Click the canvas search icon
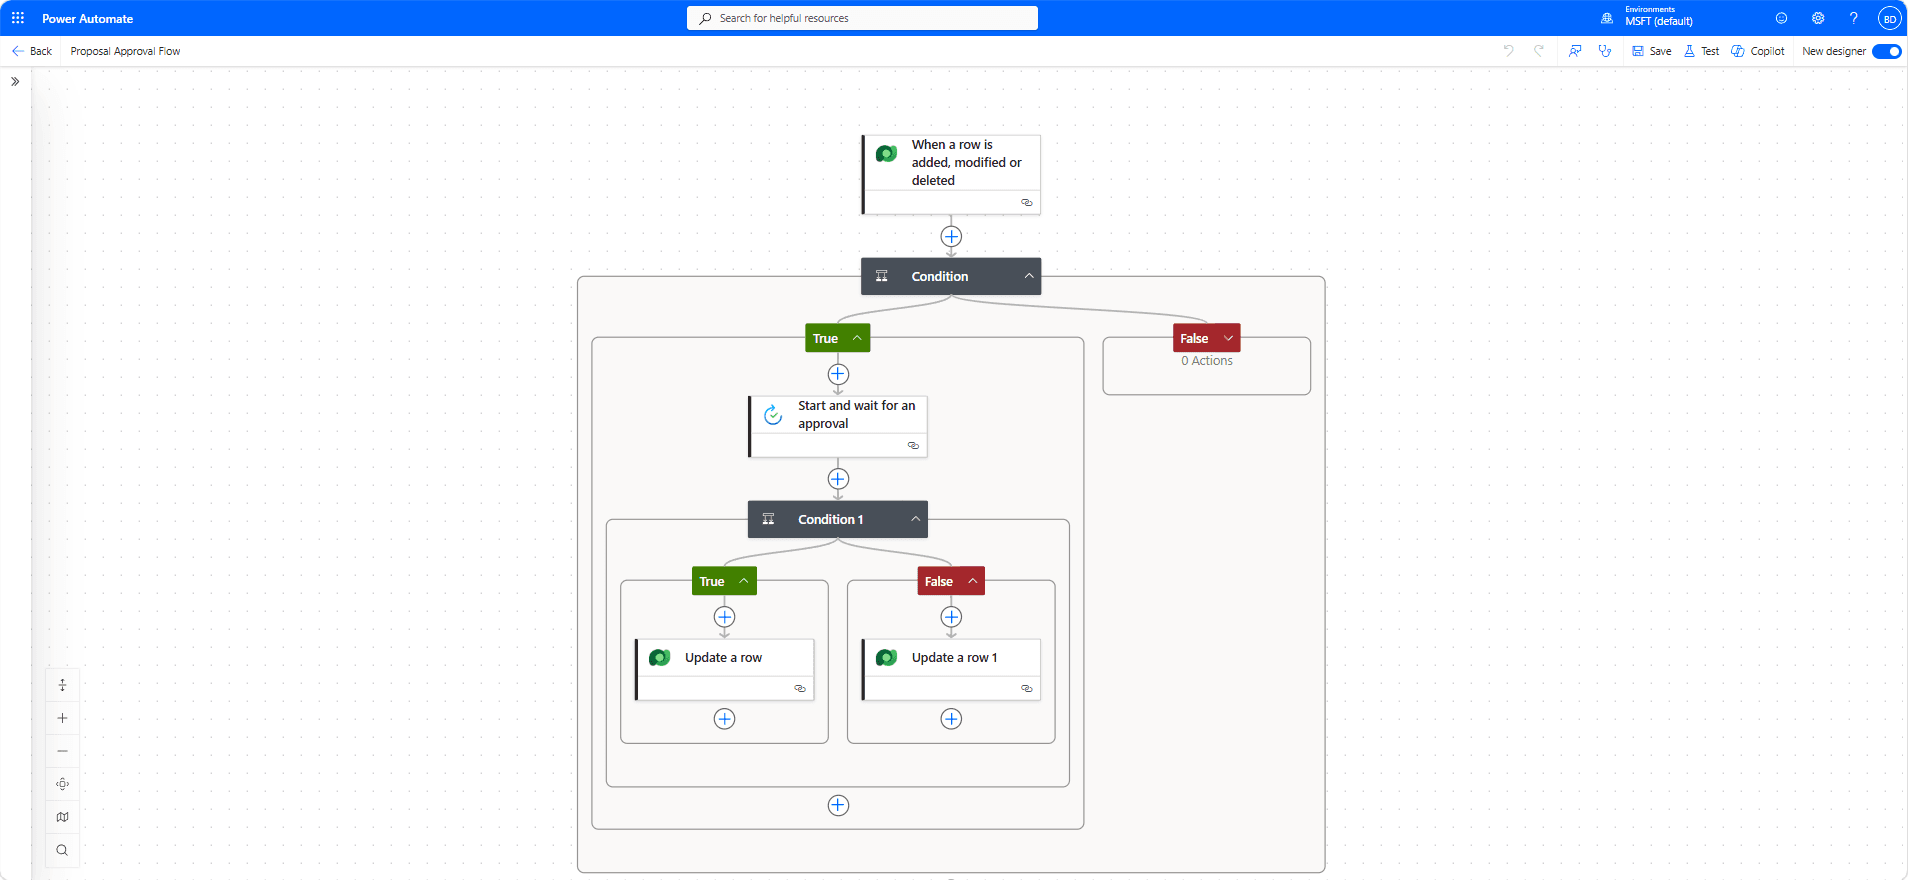1909x880 pixels. [62, 850]
